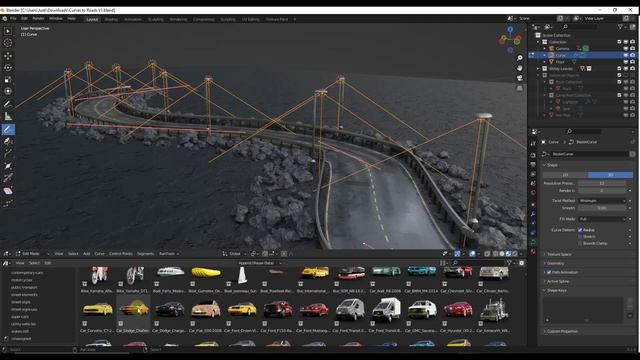Select the Rotate tool
Screen dimensions: 640x360
tap(8, 68)
